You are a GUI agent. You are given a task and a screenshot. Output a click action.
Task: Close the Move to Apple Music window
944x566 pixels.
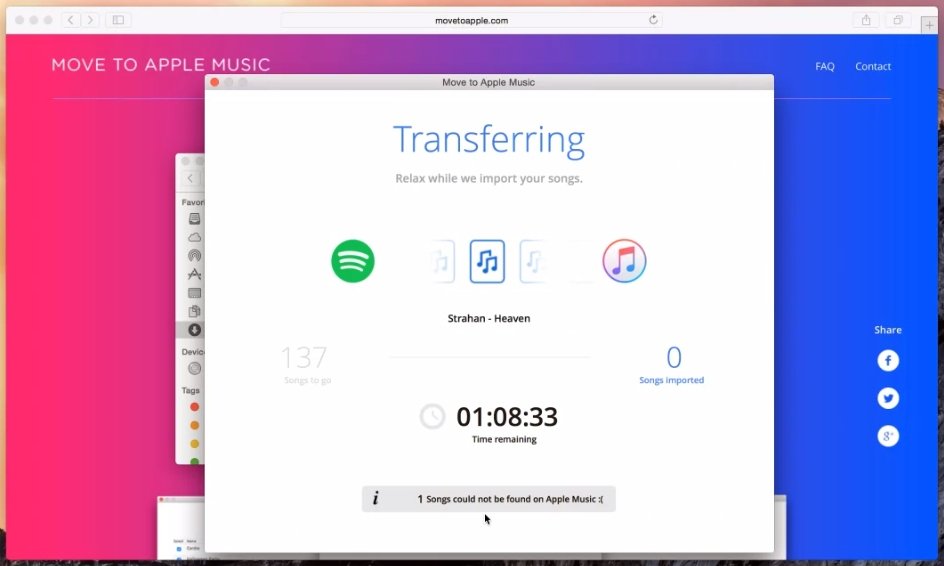[214, 82]
